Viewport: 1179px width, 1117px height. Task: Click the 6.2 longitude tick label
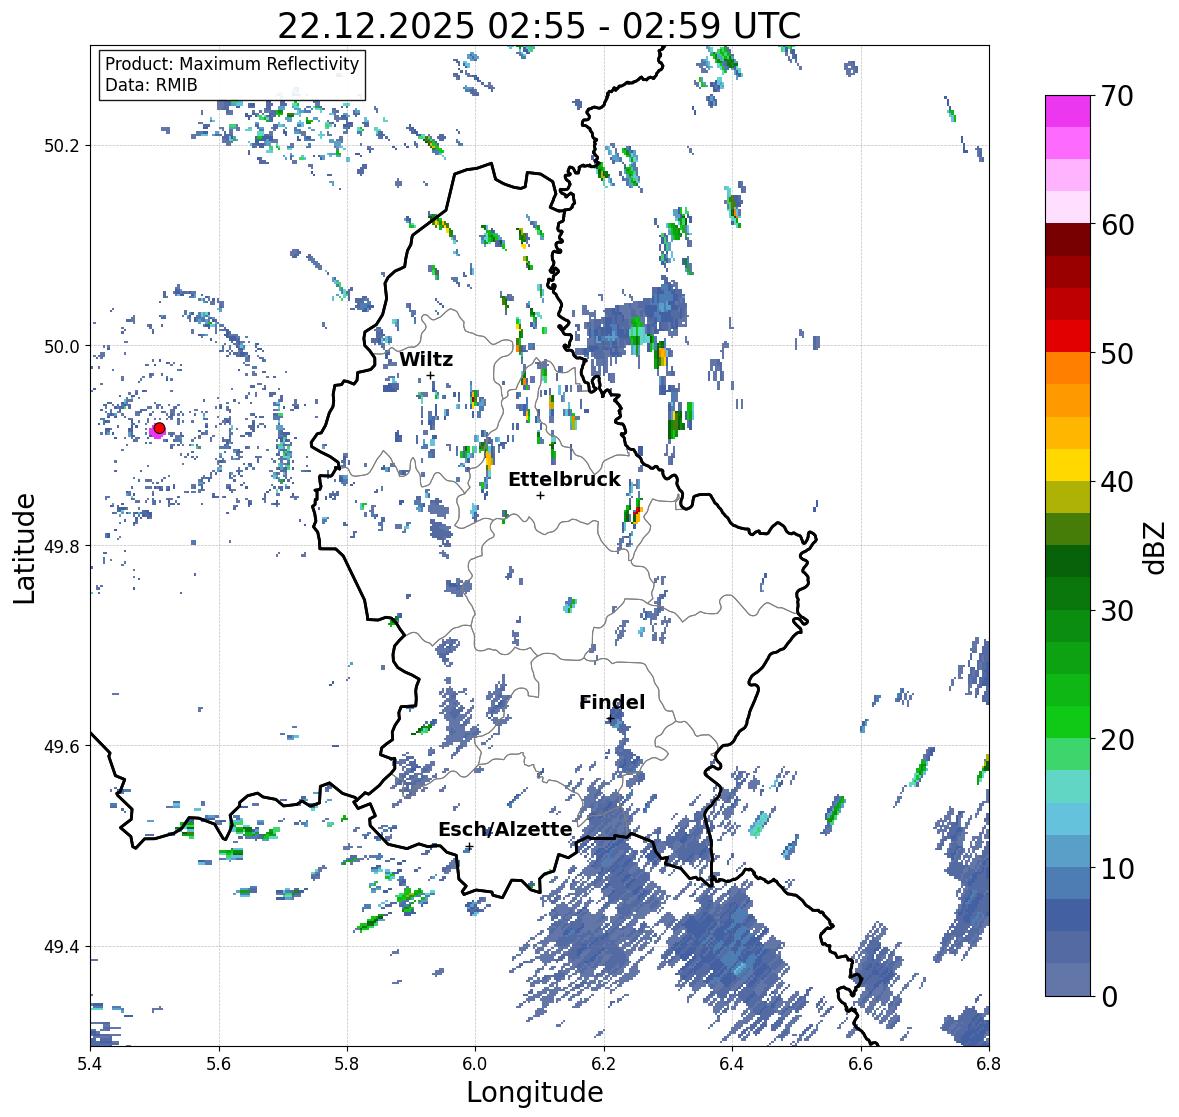[604, 1064]
